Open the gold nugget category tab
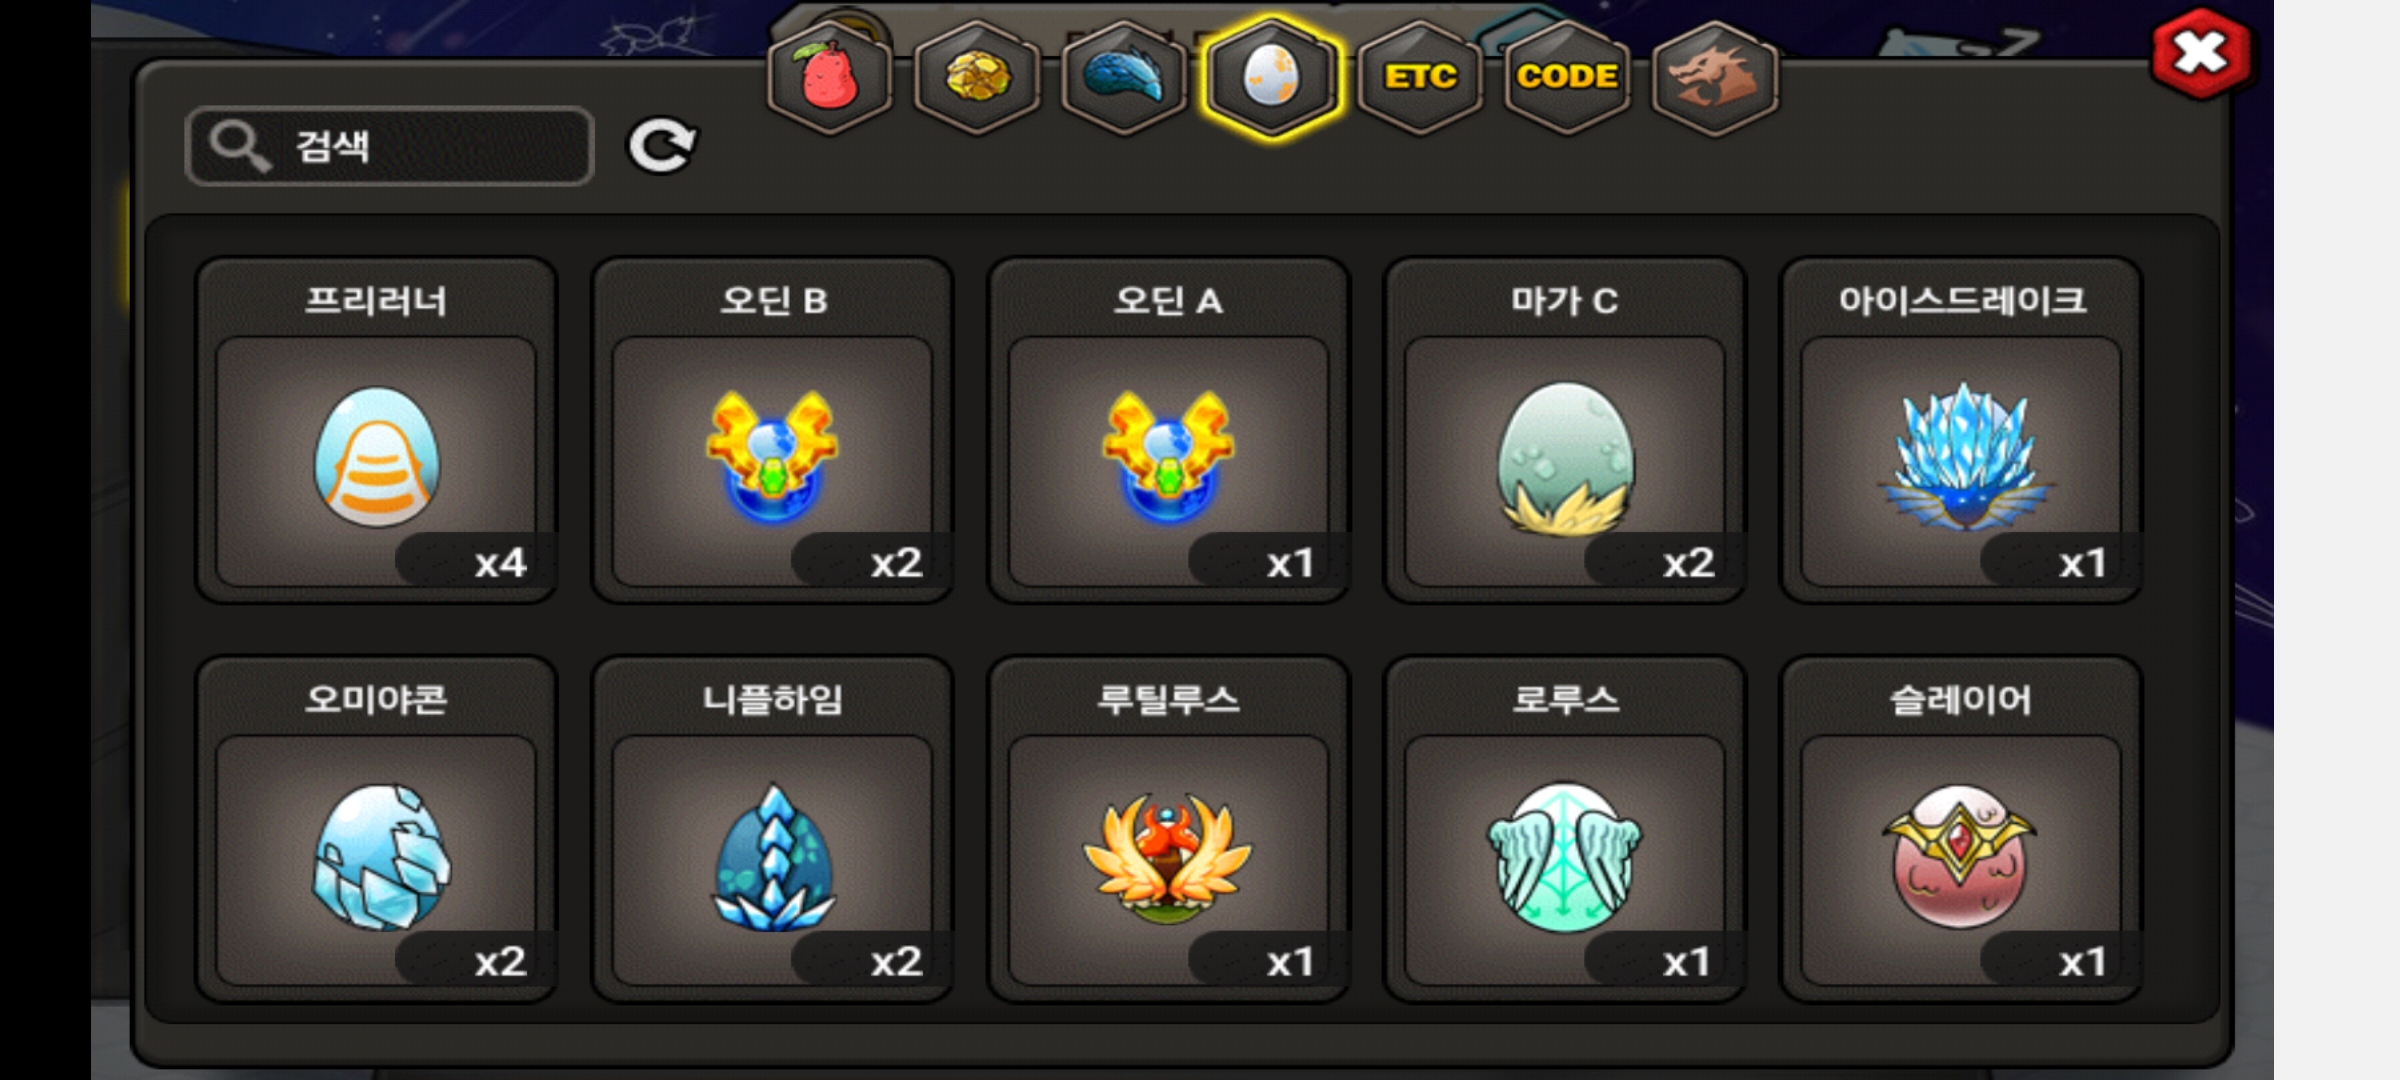The image size is (2400, 1080). click(977, 77)
